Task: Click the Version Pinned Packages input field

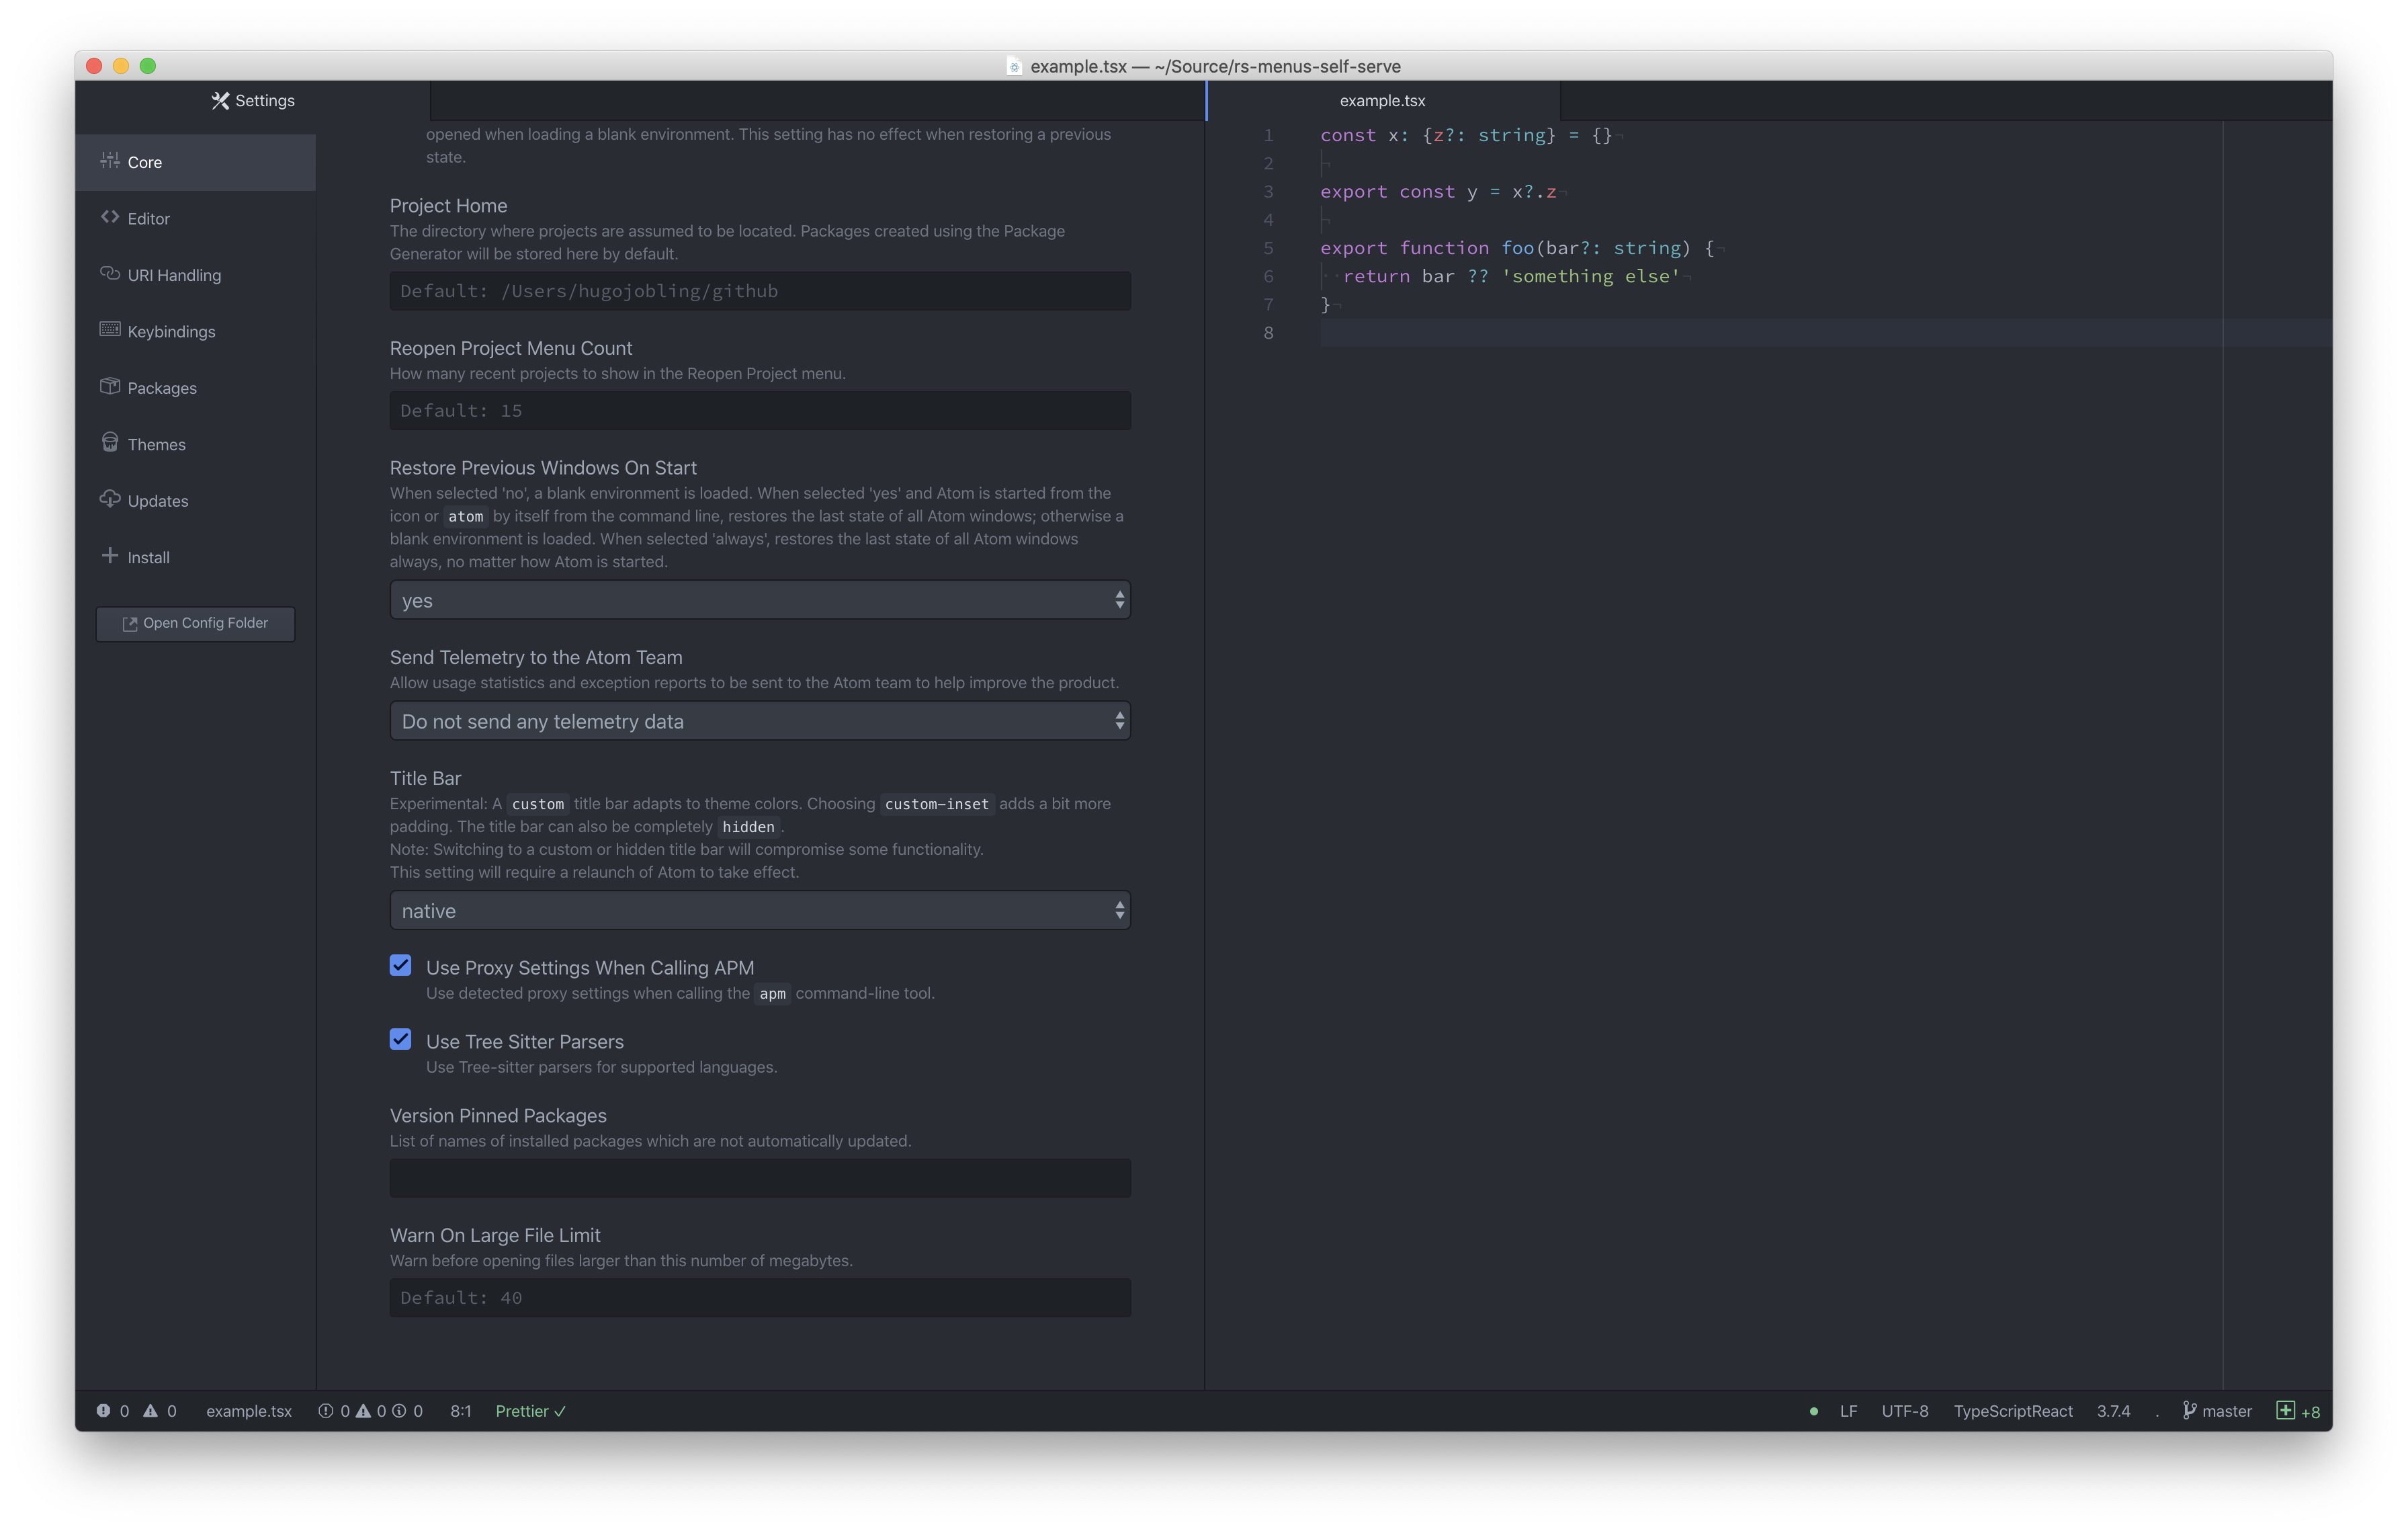Action: coord(759,1177)
